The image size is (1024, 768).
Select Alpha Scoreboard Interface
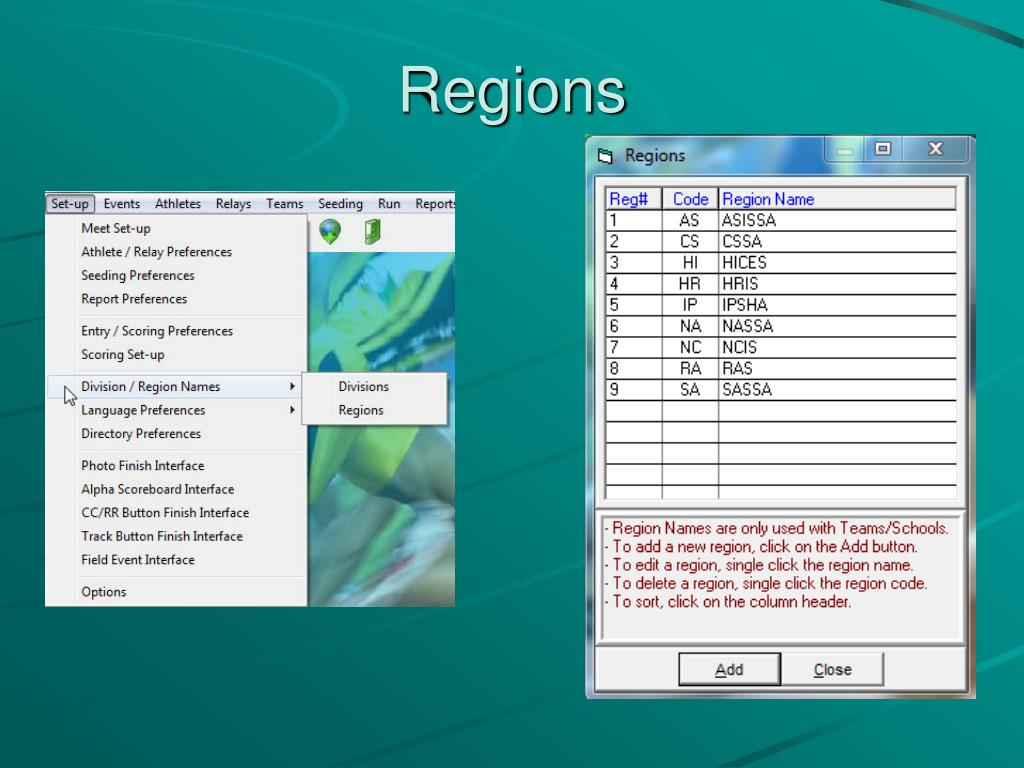click(157, 489)
